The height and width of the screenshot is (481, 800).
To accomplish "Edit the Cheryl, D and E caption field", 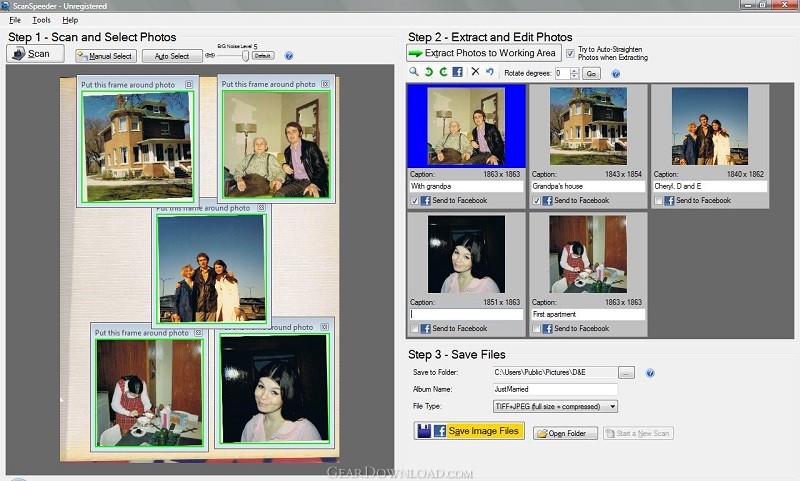I will [x=710, y=186].
